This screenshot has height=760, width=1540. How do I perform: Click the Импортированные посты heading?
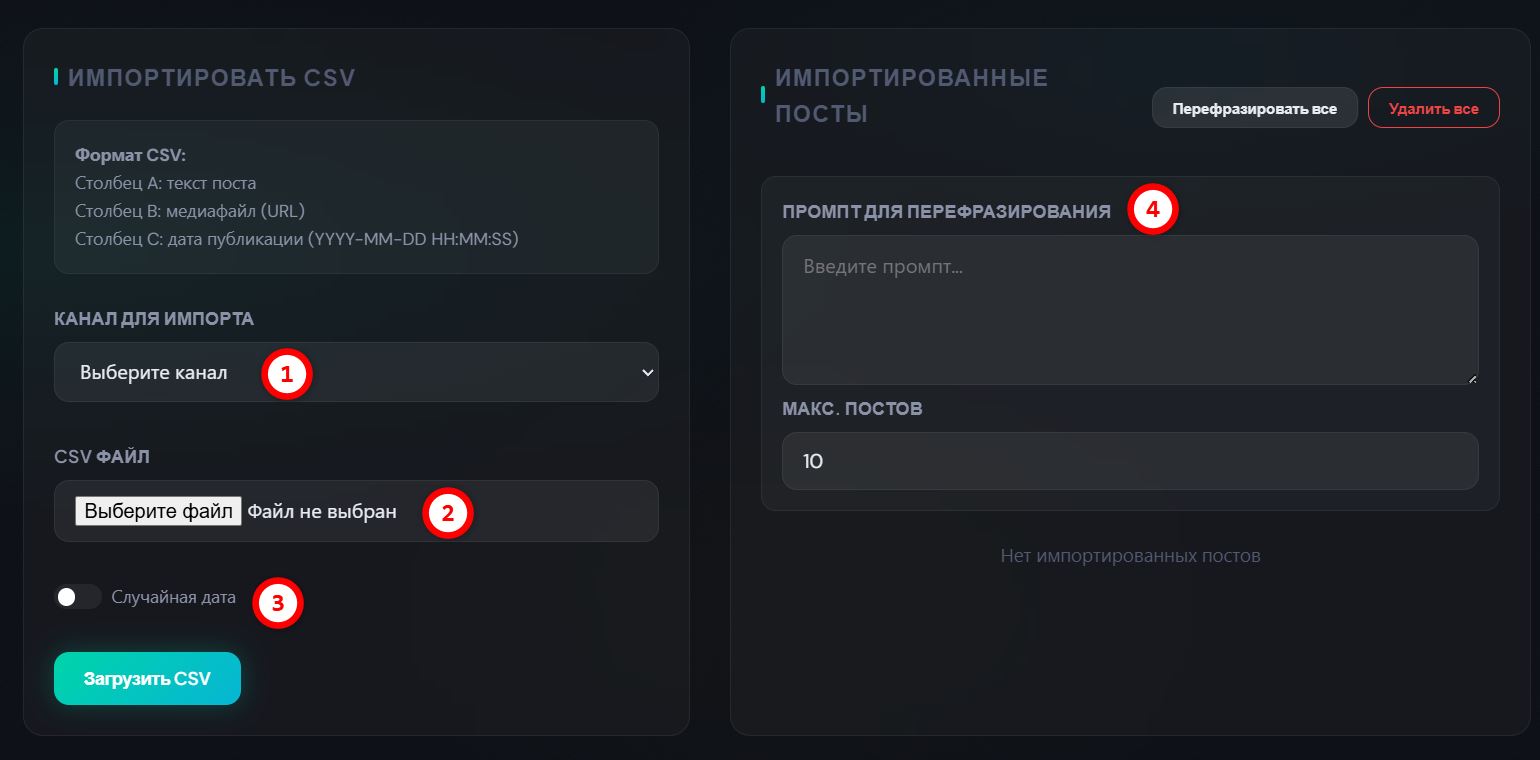(912, 96)
